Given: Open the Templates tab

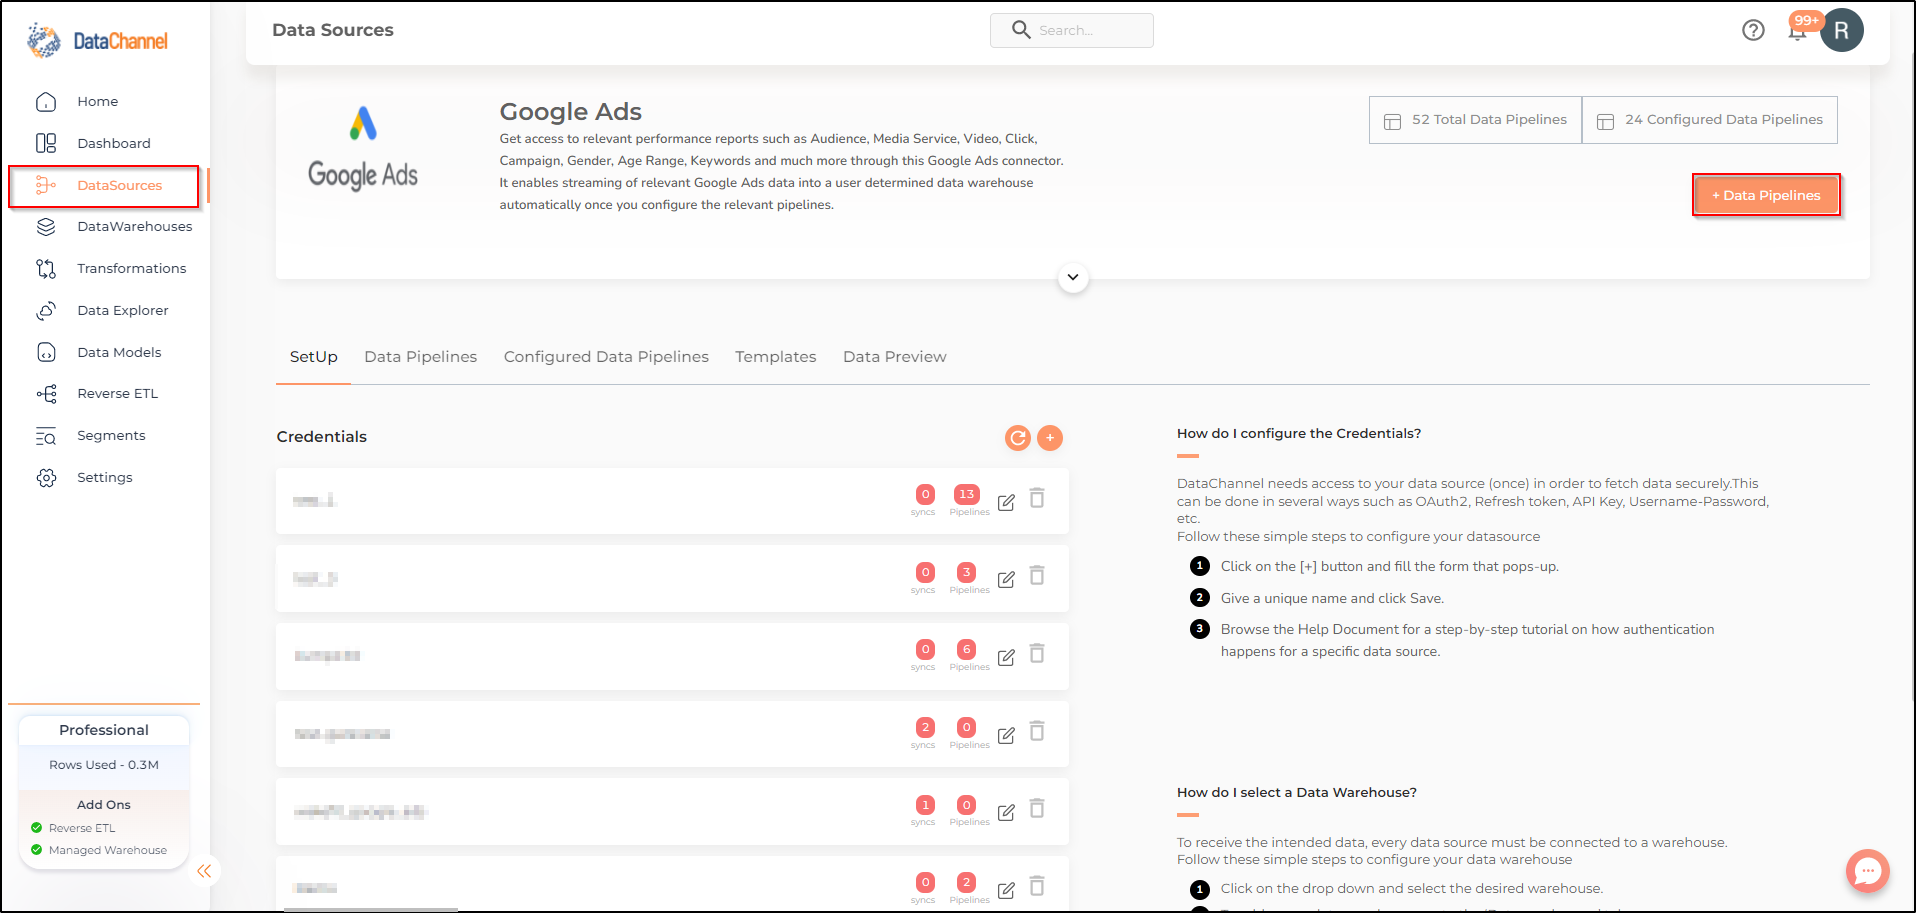Looking at the screenshot, I should click(775, 357).
